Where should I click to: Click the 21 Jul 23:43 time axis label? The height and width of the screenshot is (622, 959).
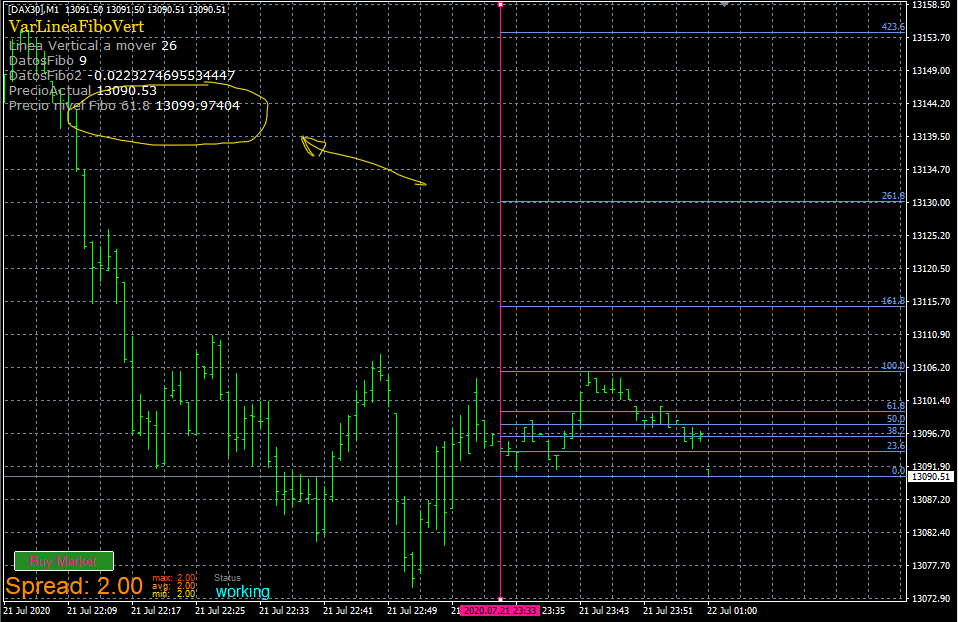pyautogui.click(x=604, y=610)
